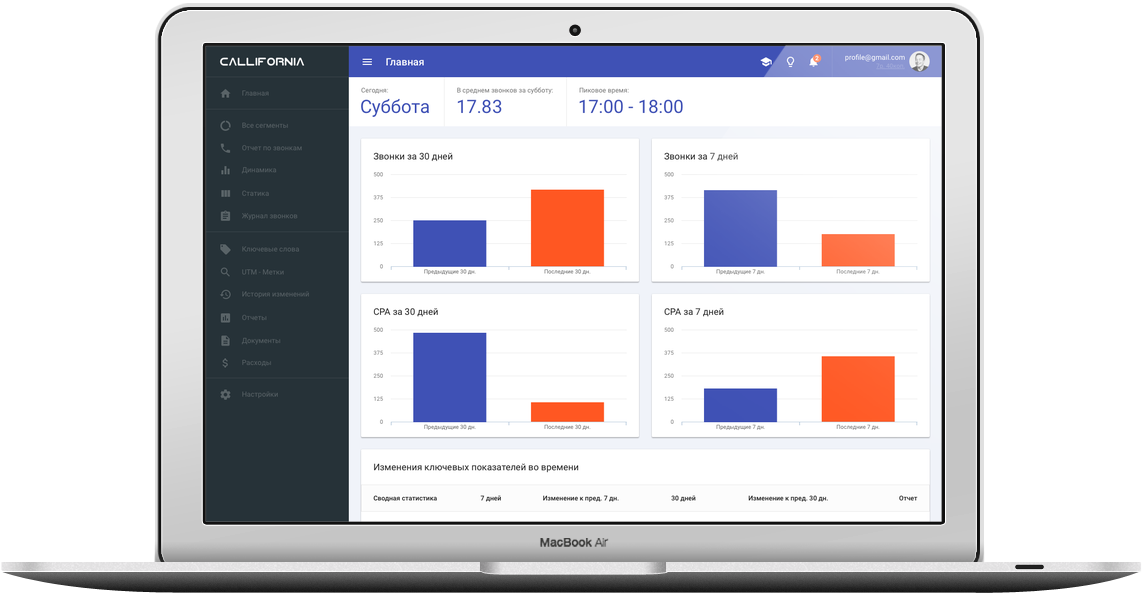Open Журнал звонков sidebar item
This screenshot has width=1142, height=593.
(269, 216)
